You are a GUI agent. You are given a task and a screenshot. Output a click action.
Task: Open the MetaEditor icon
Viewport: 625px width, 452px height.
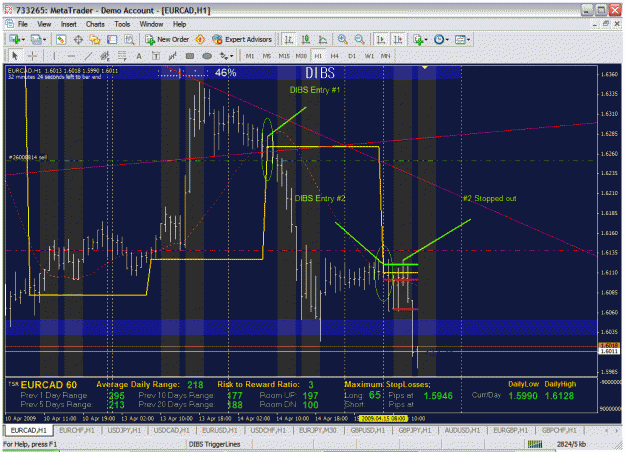200,39
